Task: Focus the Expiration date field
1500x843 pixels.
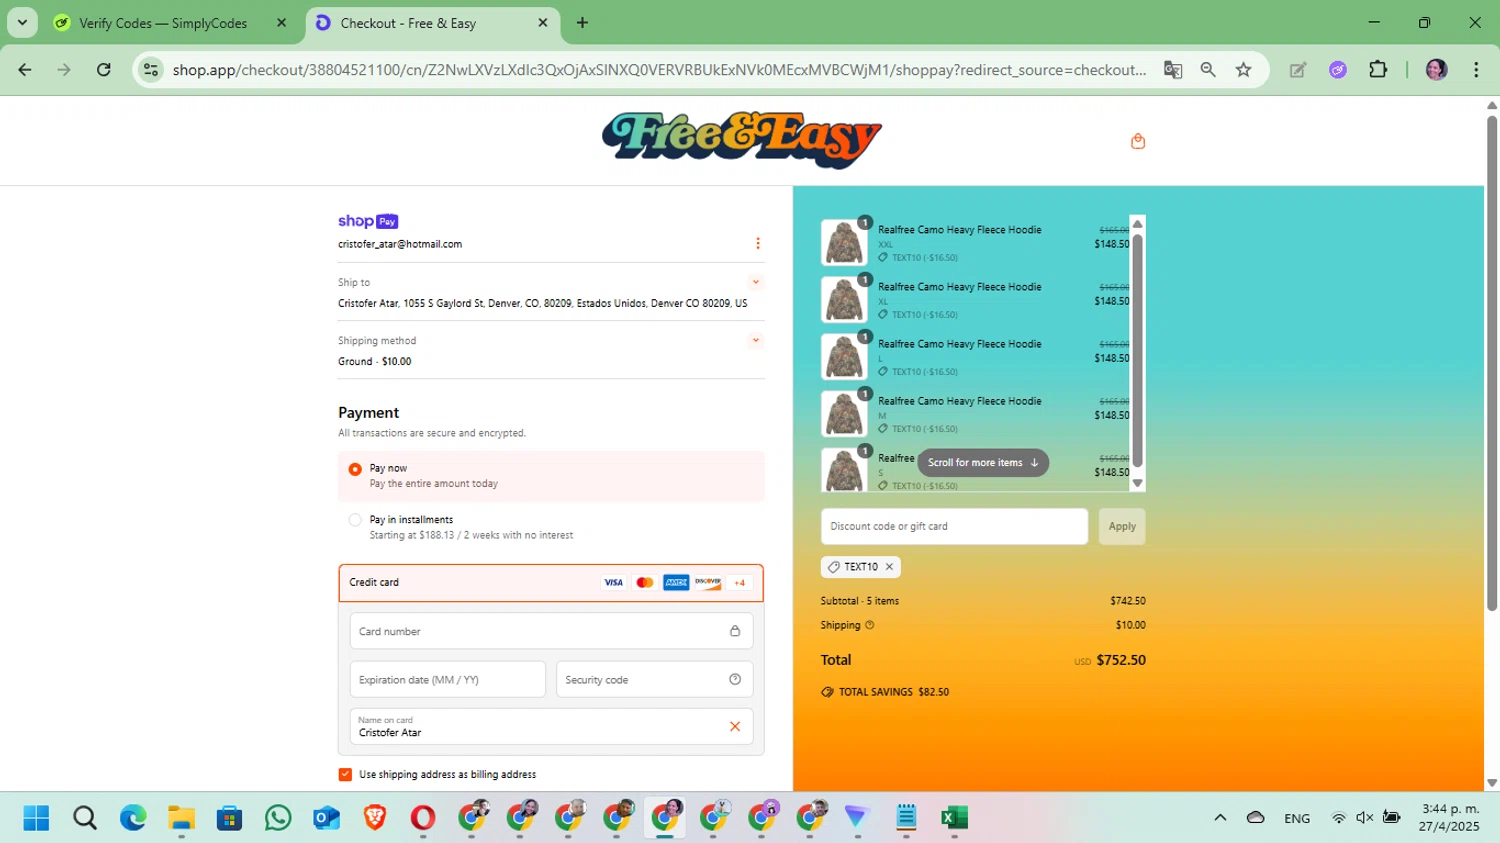Action: [448, 679]
